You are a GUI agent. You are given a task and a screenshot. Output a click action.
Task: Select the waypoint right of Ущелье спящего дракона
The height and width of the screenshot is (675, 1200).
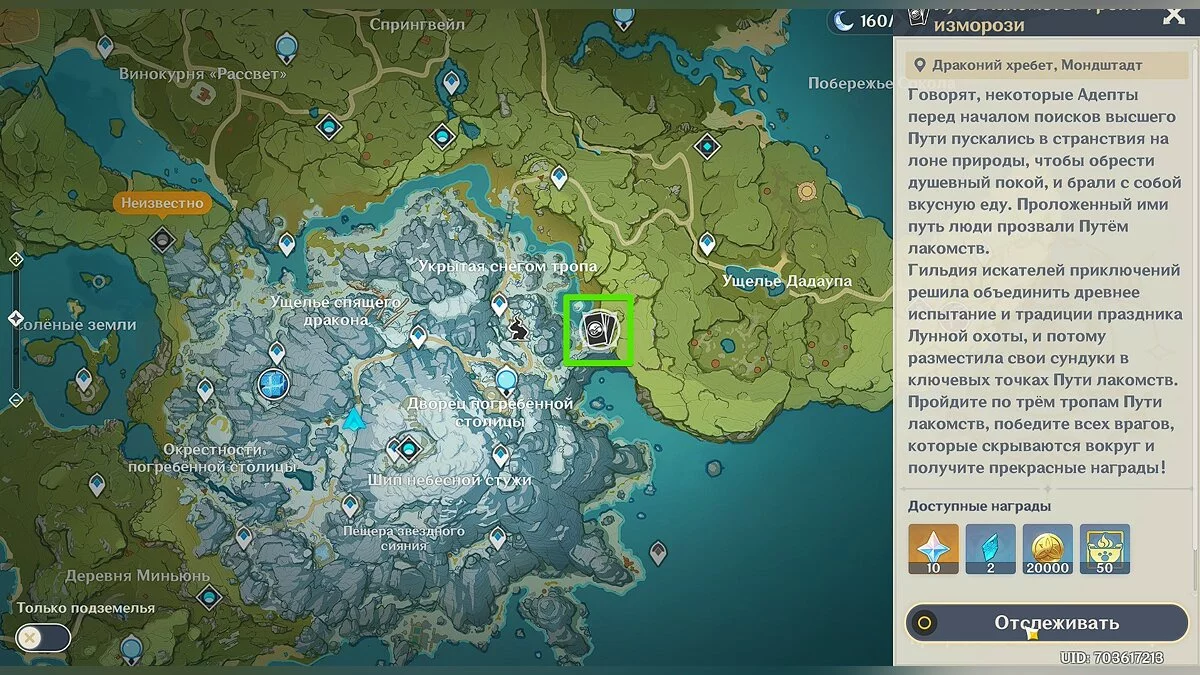(x=418, y=336)
